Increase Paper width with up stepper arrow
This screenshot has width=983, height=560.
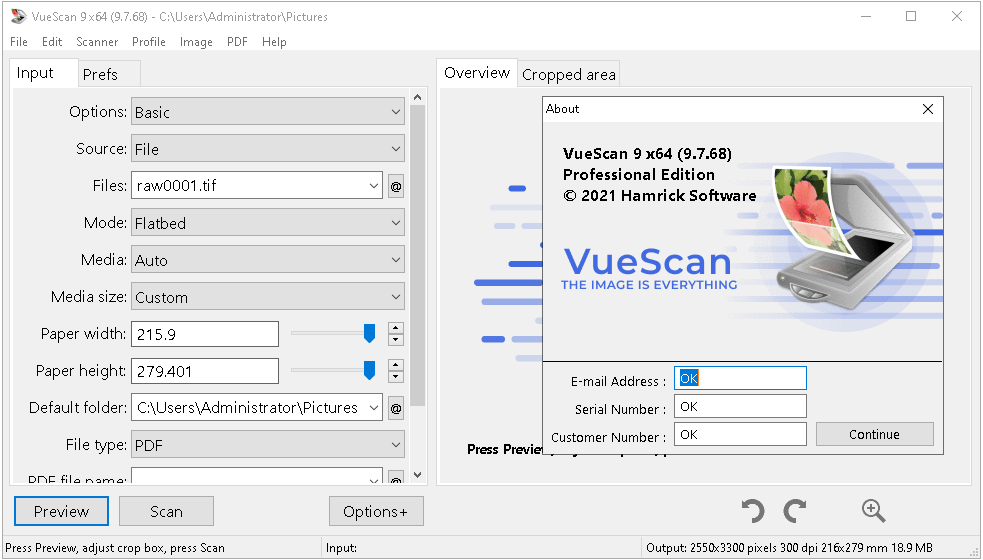point(396,328)
